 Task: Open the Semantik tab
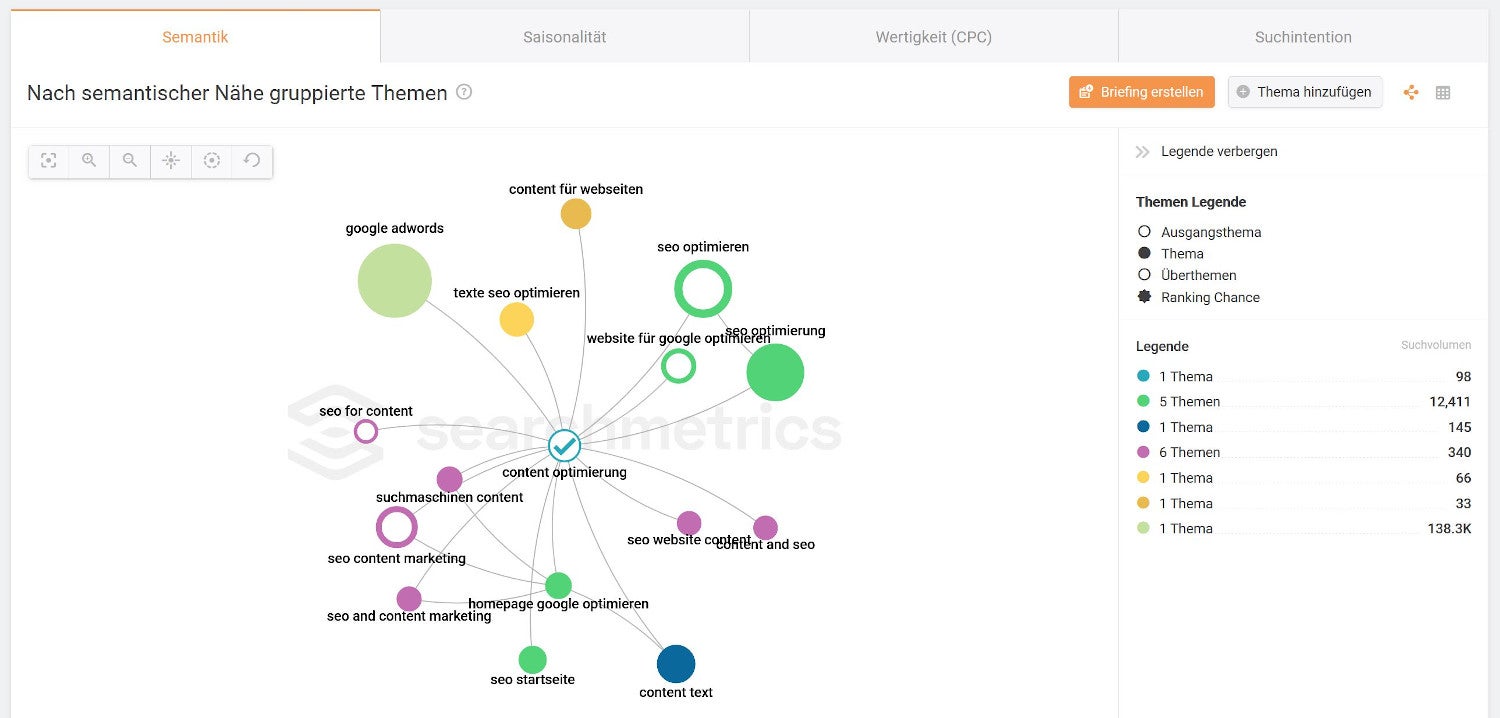tap(195, 37)
